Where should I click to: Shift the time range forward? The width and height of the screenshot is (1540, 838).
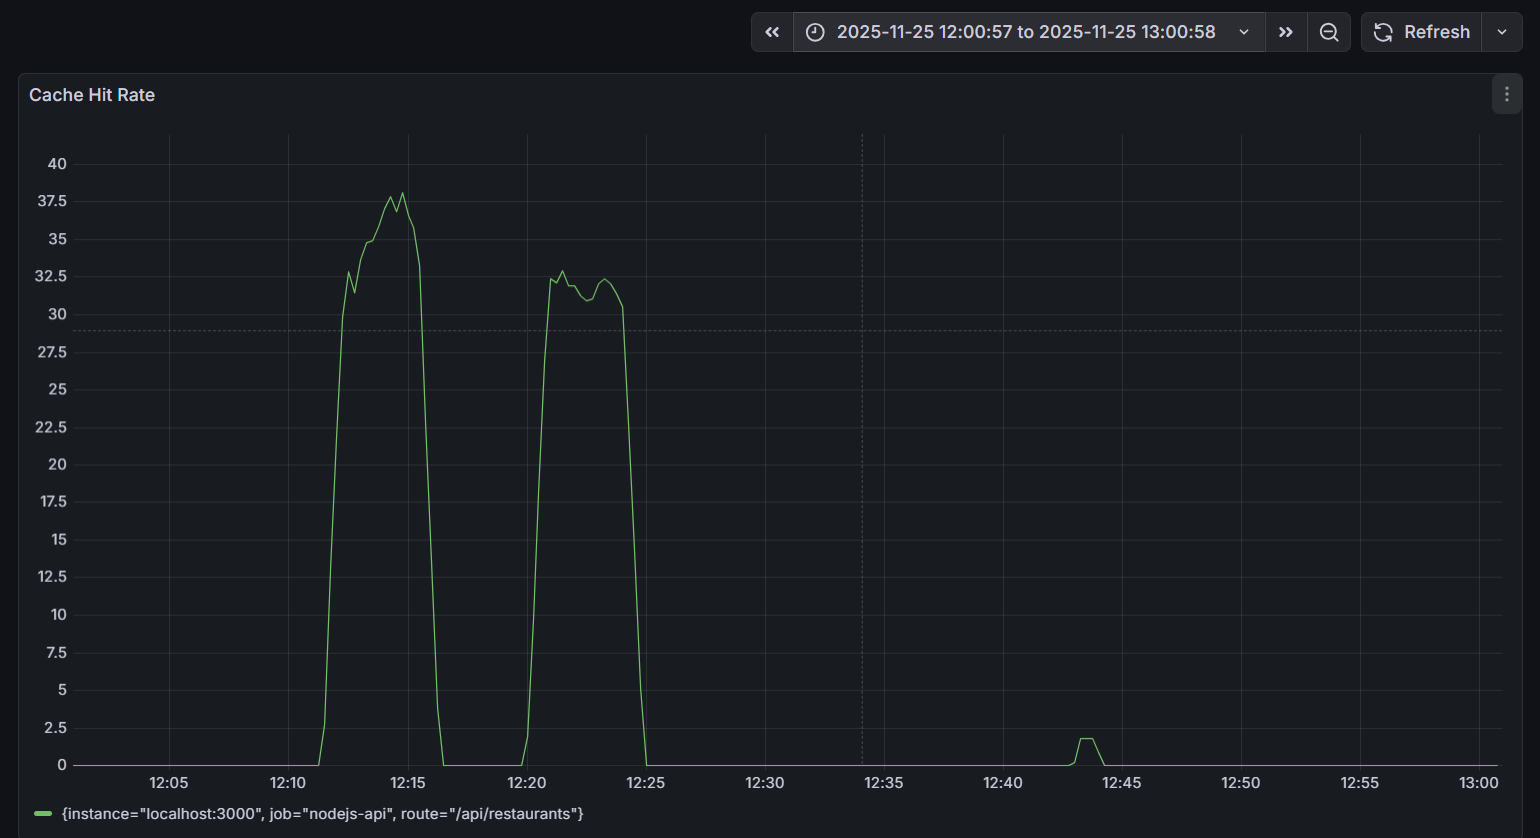point(1286,32)
